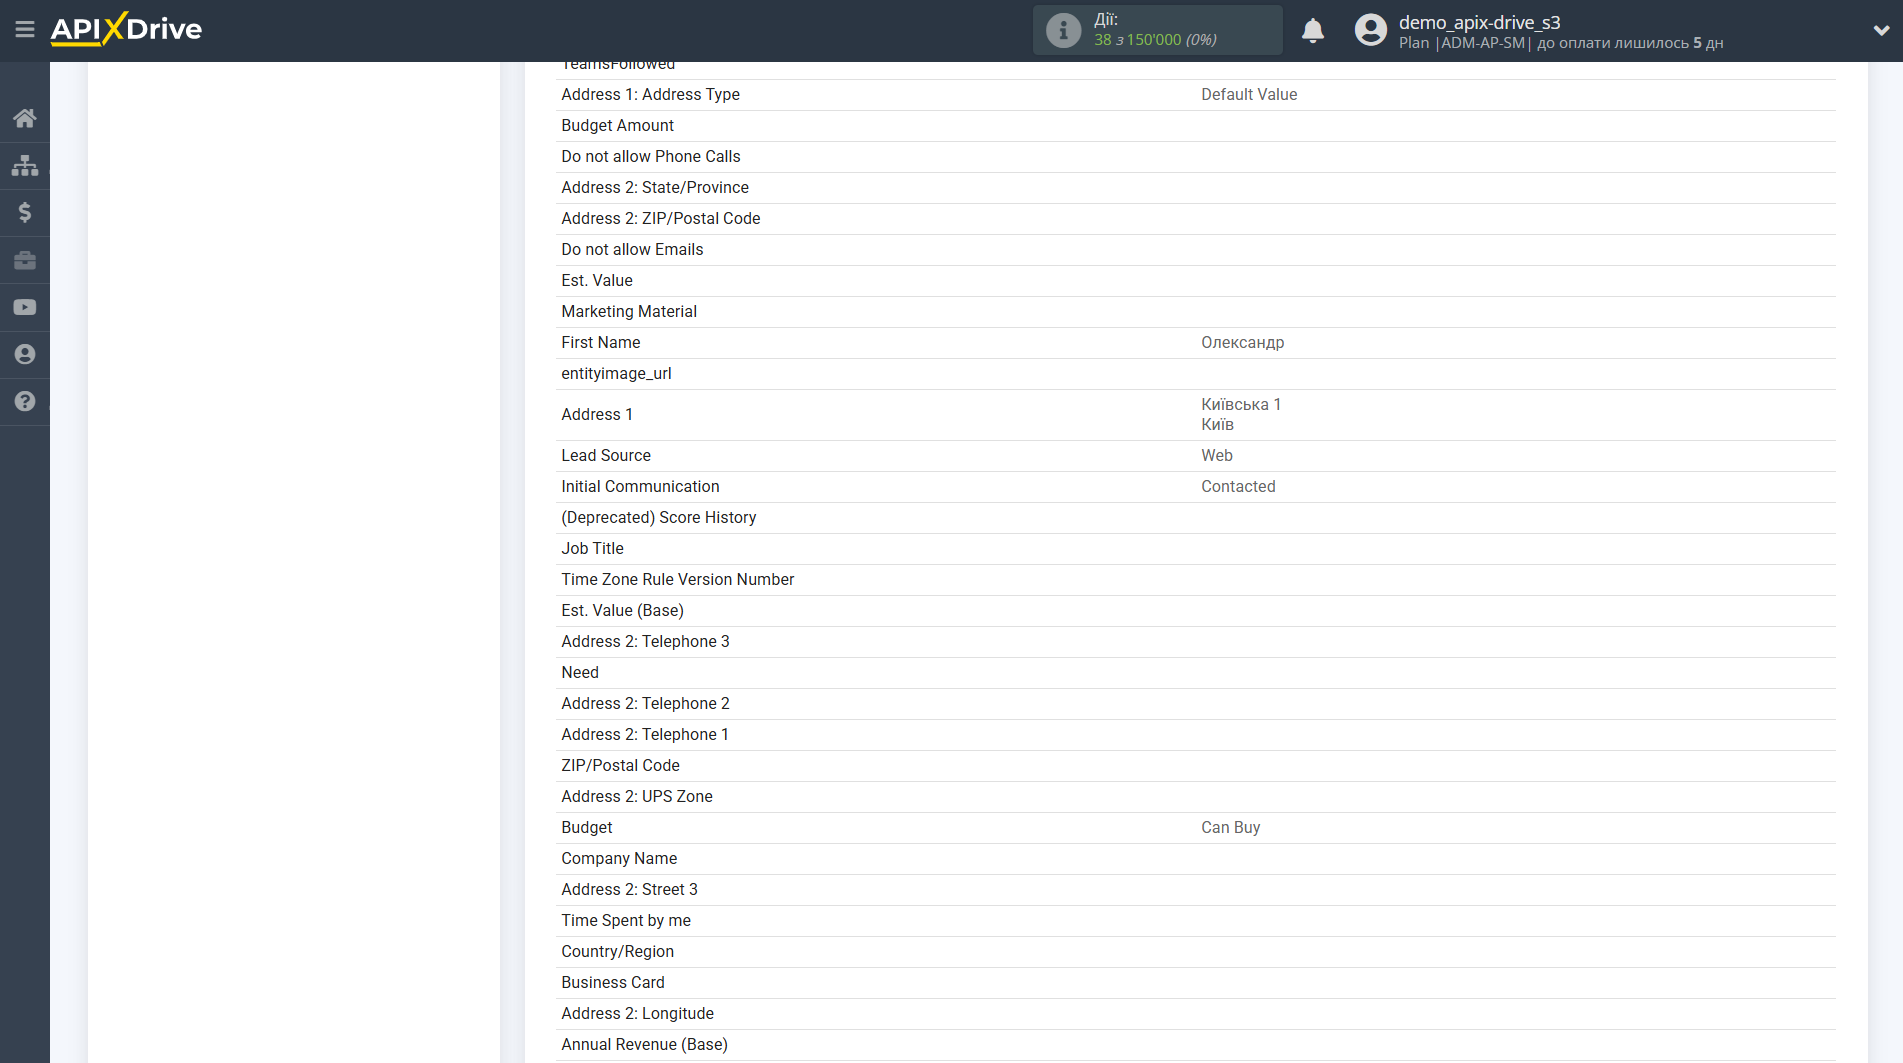This screenshot has width=1903, height=1063.
Task: Open the hamburger menu
Action: (25, 29)
